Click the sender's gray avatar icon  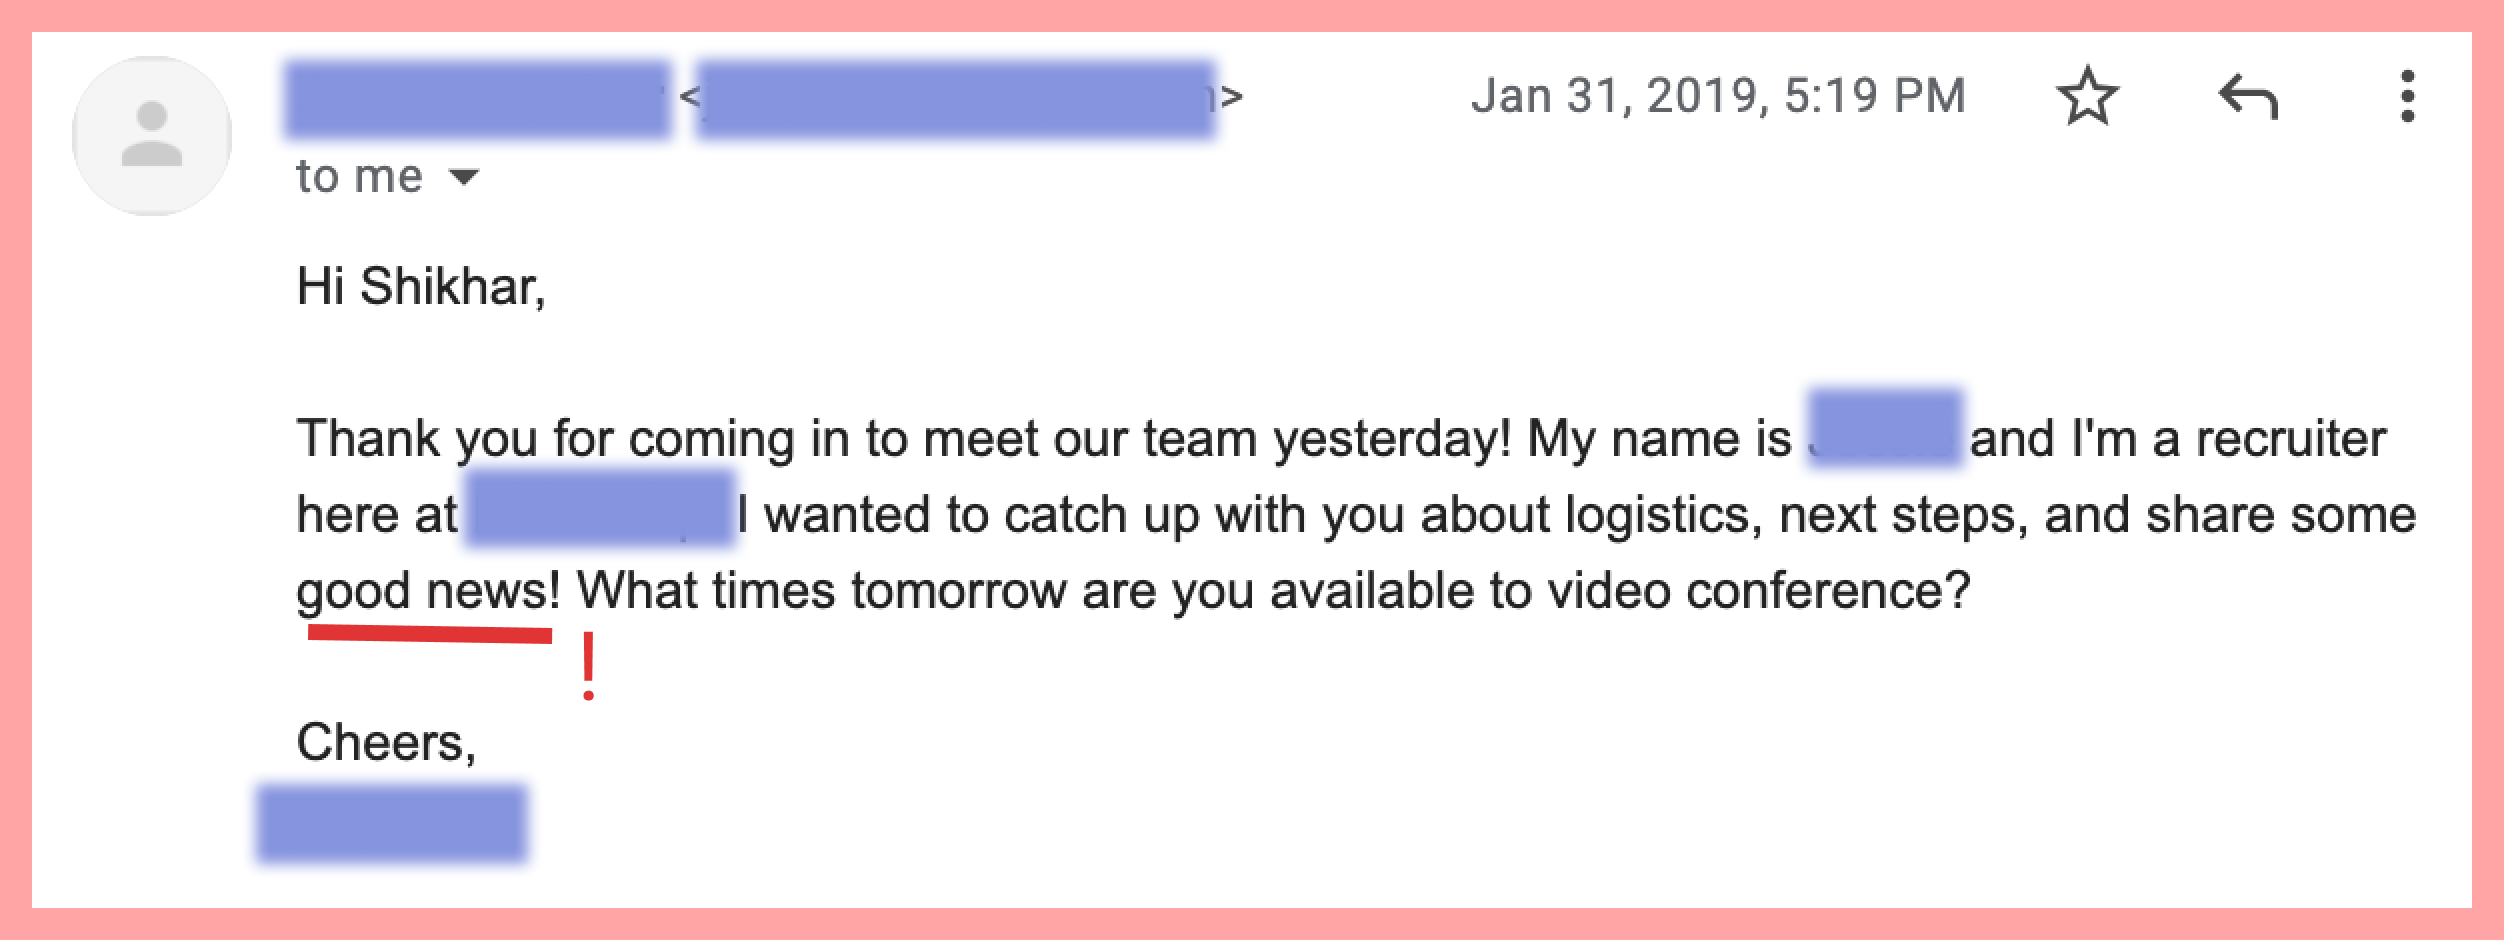[x=152, y=136]
